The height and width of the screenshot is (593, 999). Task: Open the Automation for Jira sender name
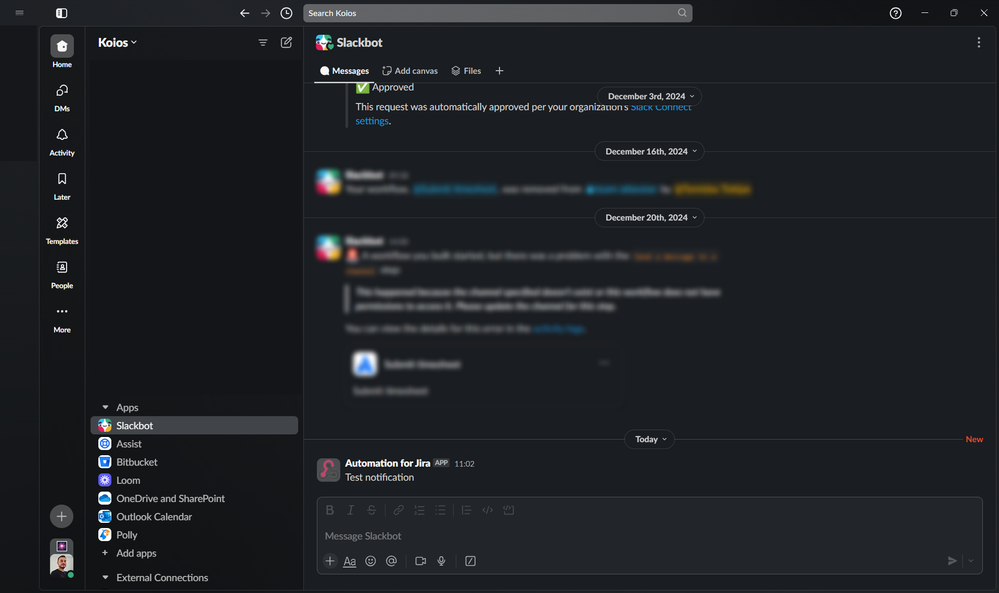click(387, 463)
